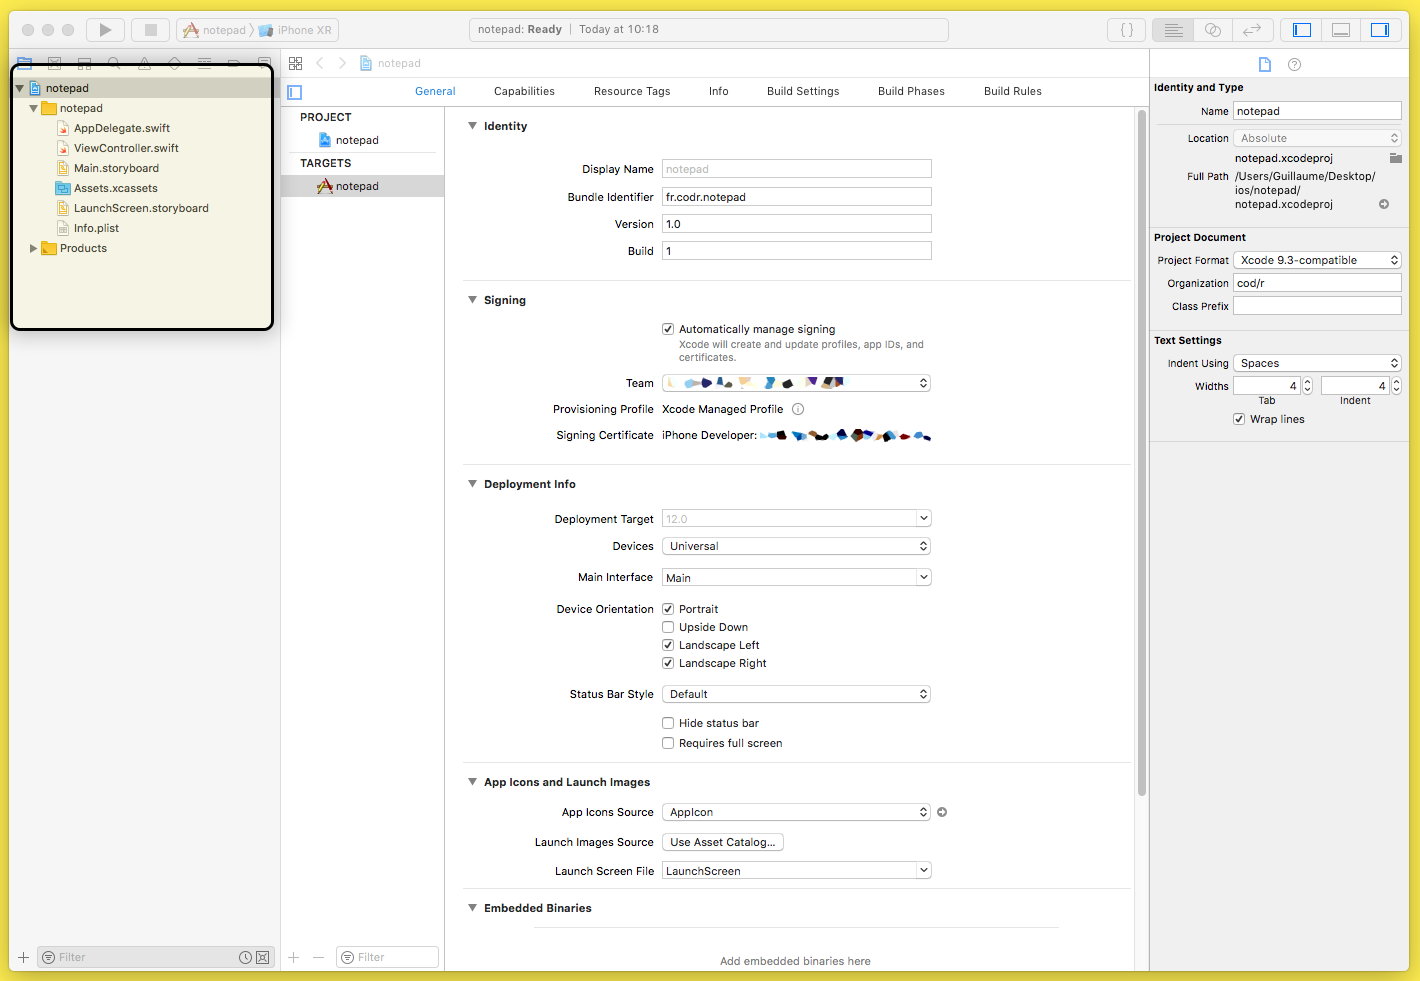The width and height of the screenshot is (1420, 981).
Task: Open the Capabilities tab
Action: click(524, 91)
